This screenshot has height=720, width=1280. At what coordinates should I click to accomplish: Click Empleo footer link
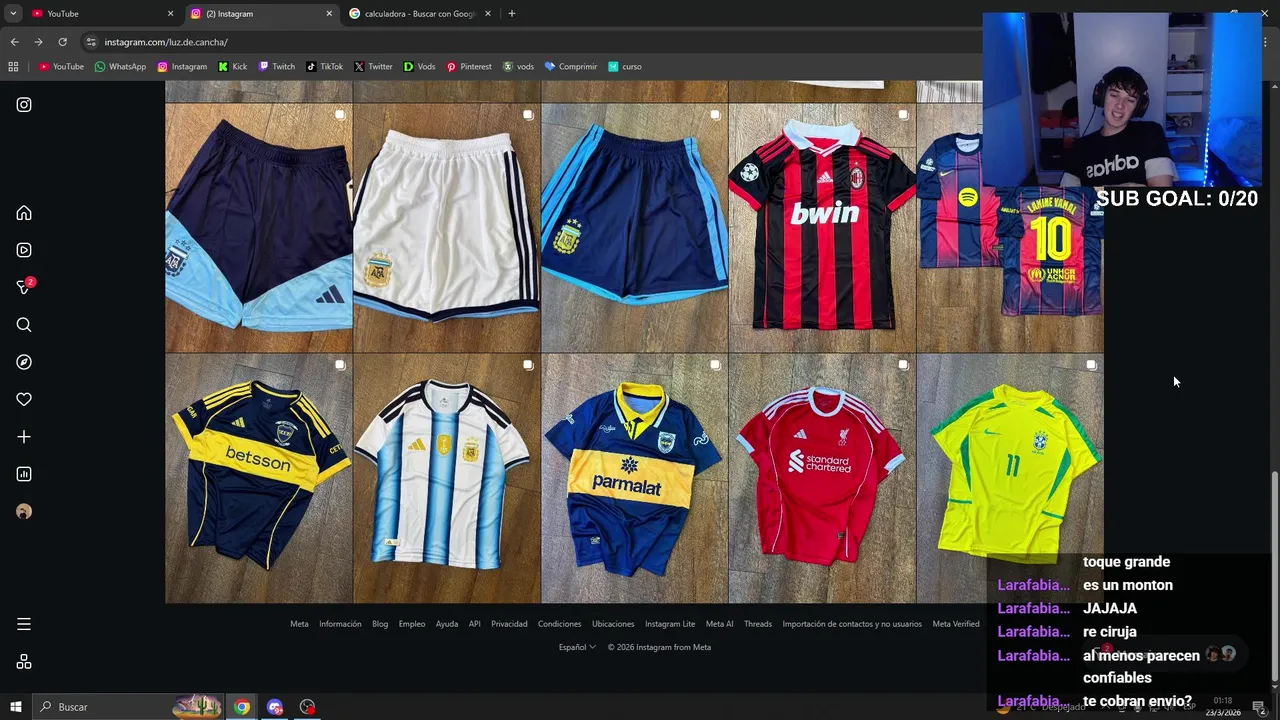[x=412, y=624]
